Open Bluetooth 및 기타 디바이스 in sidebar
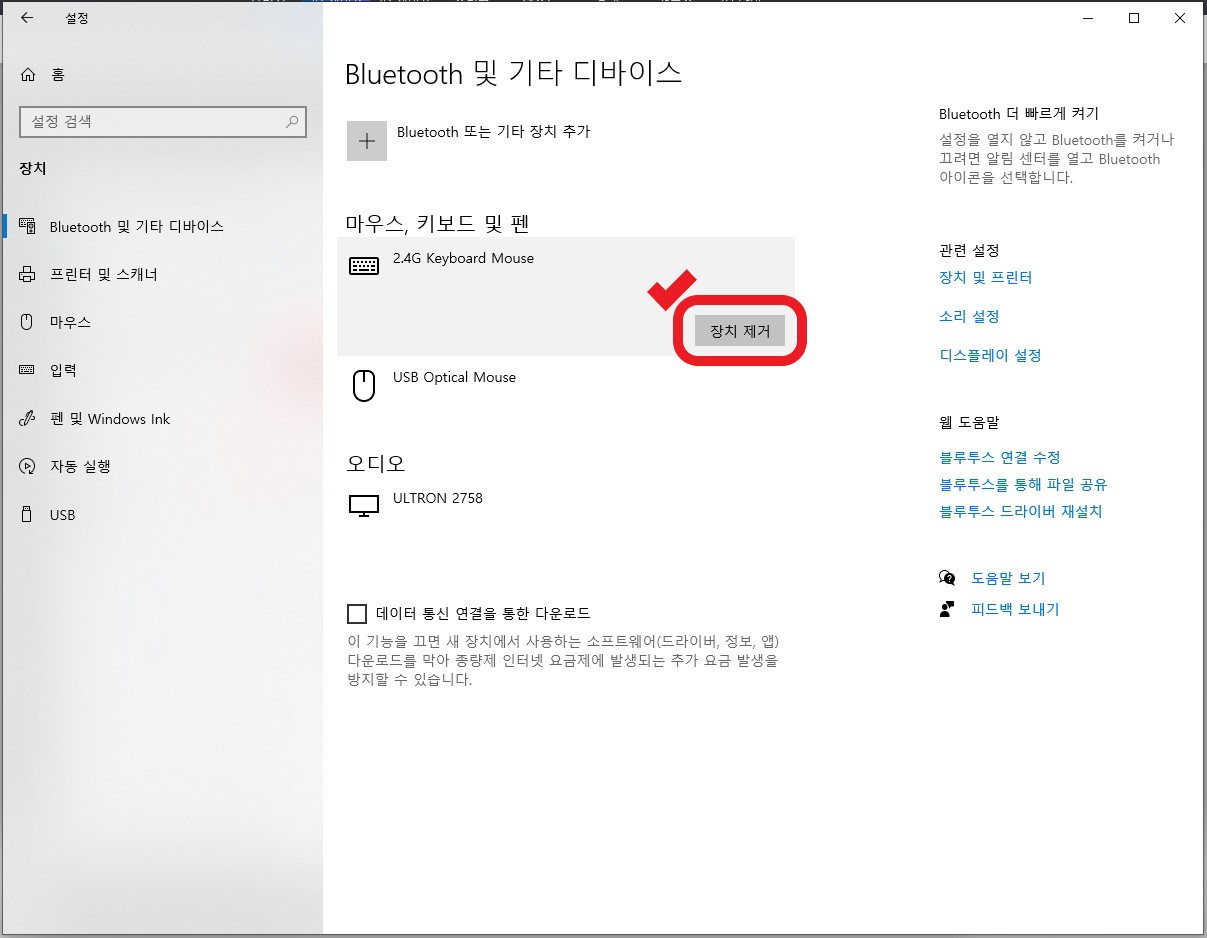 tap(136, 226)
